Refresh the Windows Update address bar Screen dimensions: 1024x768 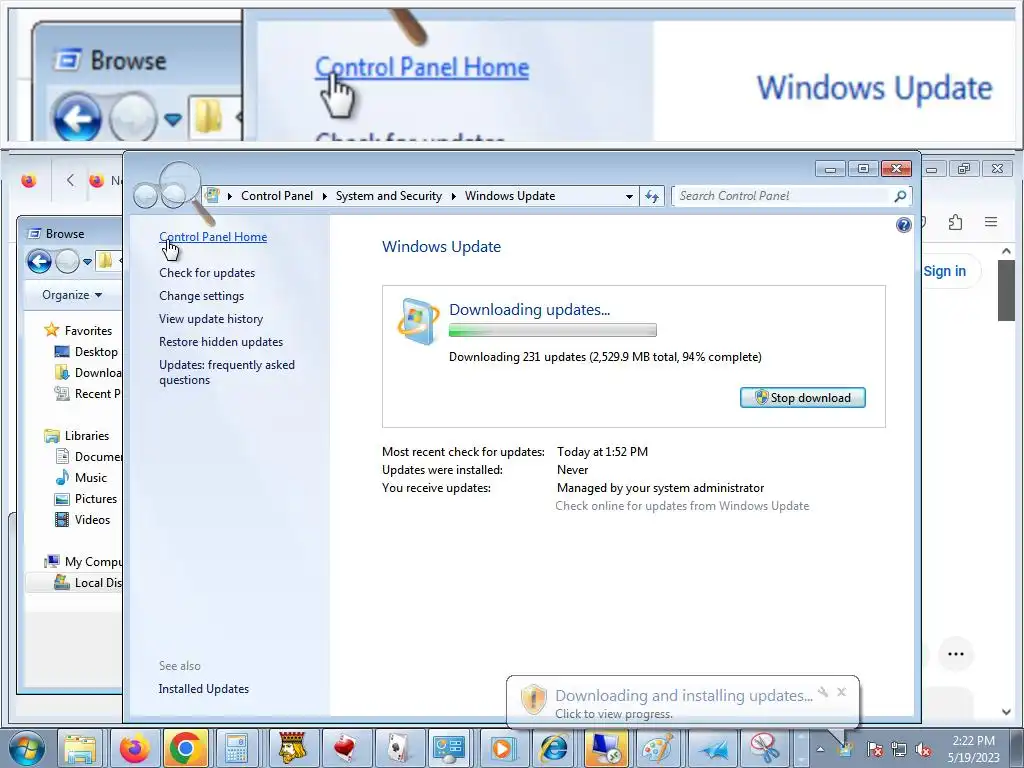[652, 196]
